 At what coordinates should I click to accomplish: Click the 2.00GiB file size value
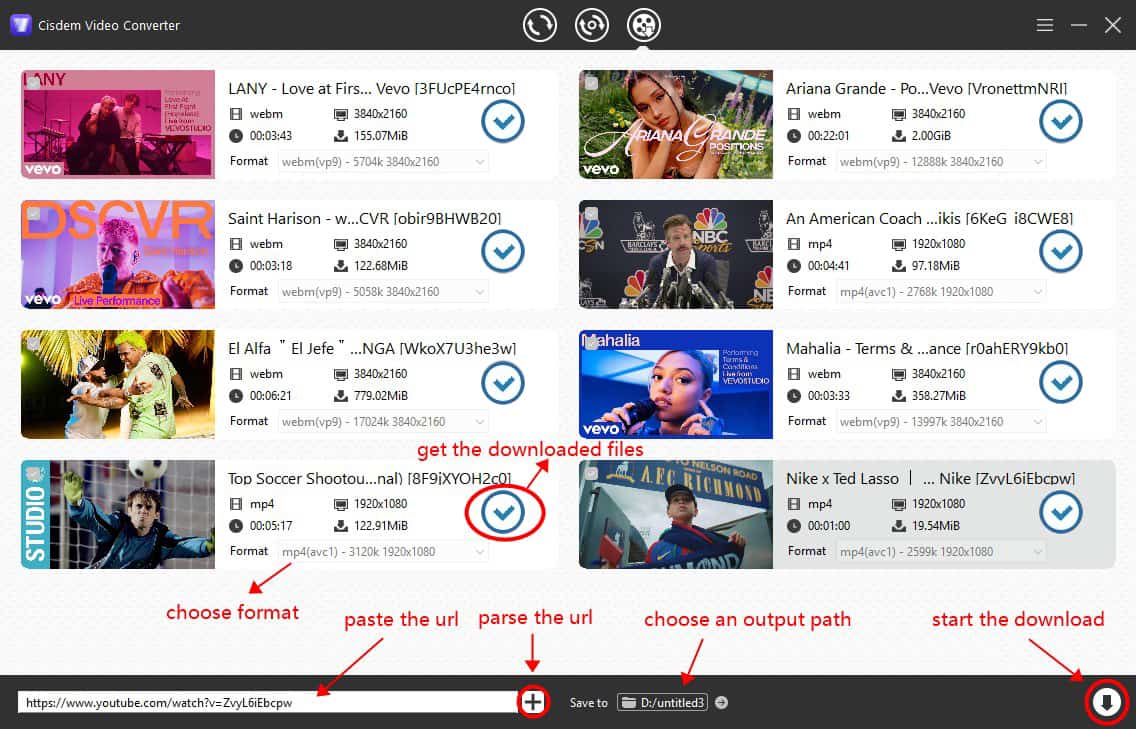coord(931,136)
